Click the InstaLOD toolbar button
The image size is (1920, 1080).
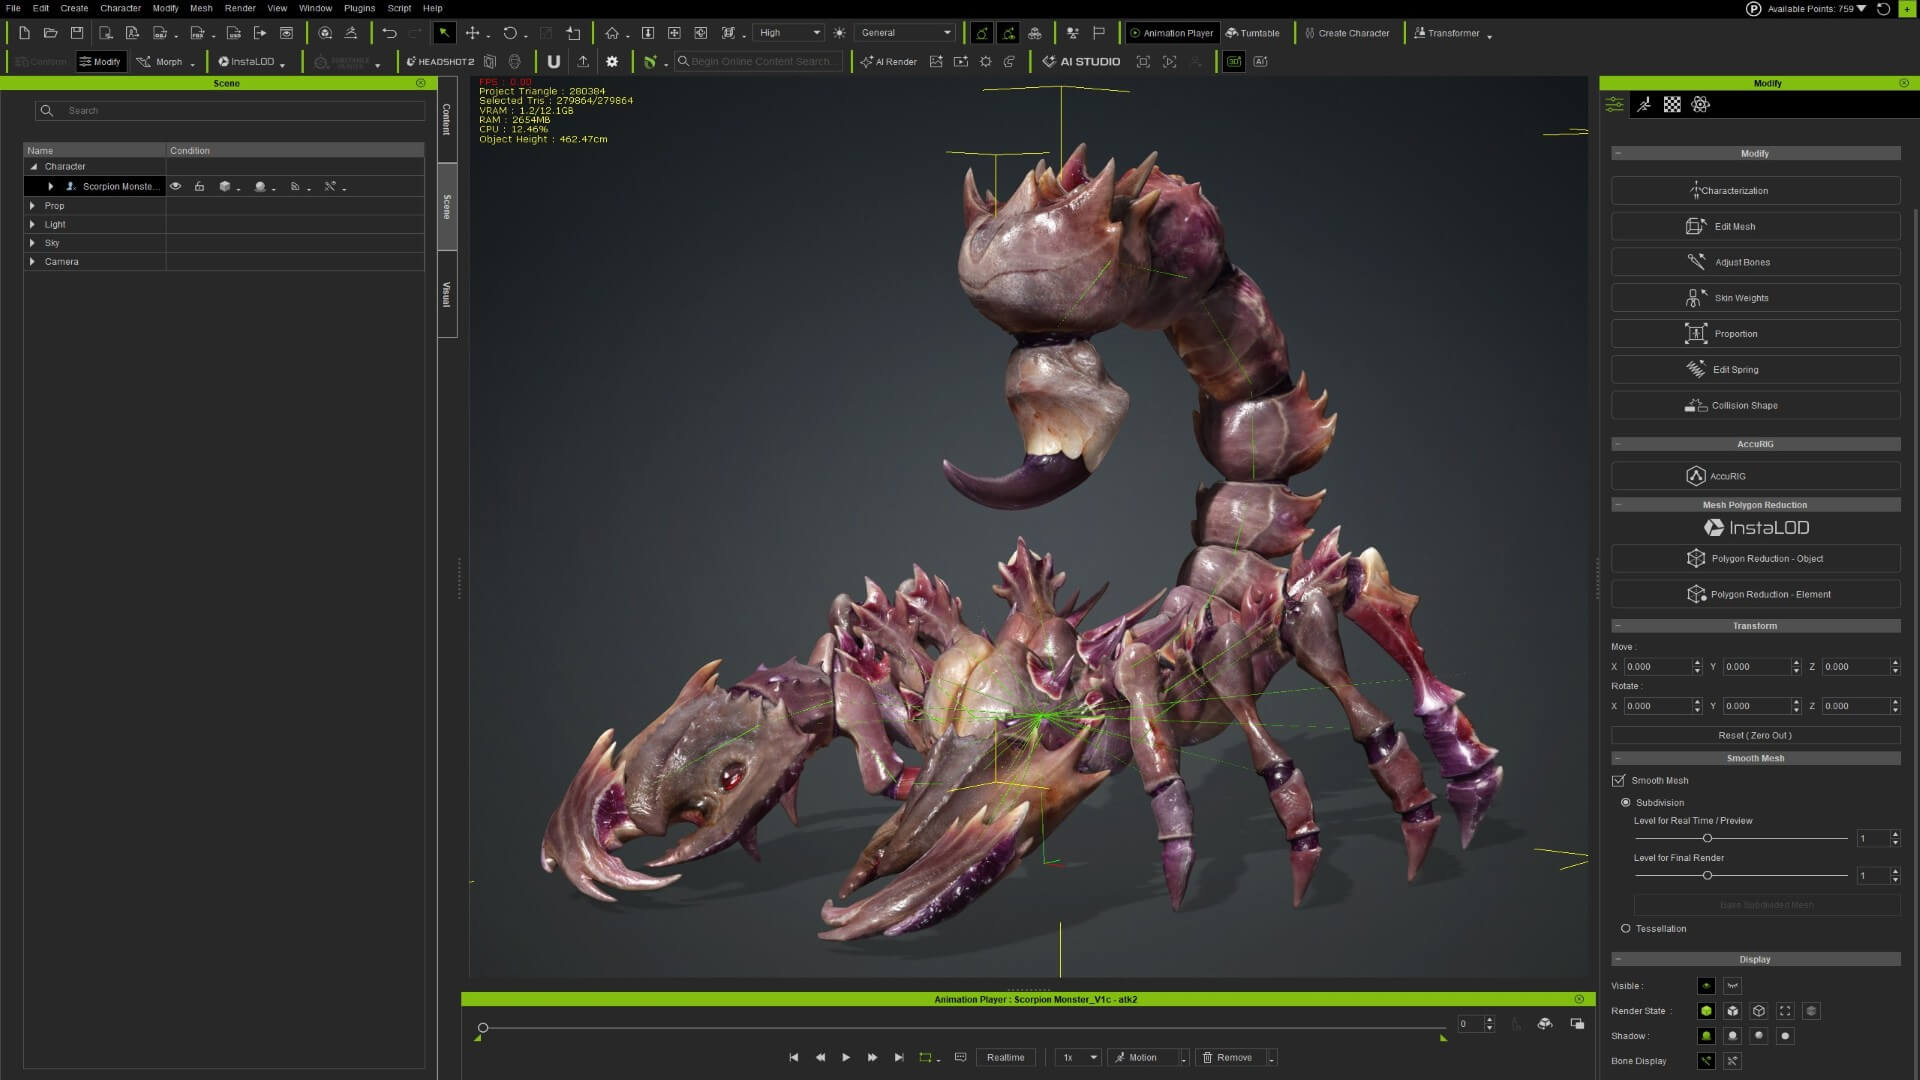click(247, 62)
